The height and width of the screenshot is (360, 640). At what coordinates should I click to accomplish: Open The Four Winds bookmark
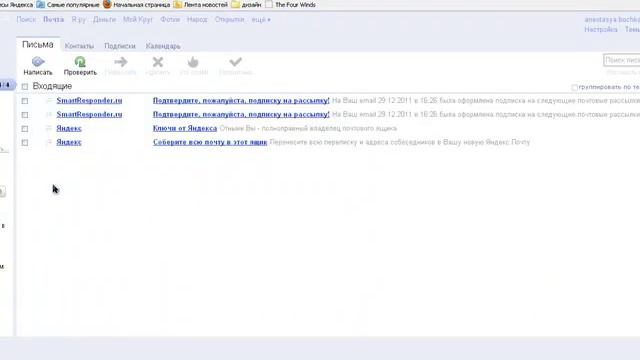tap(291, 5)
